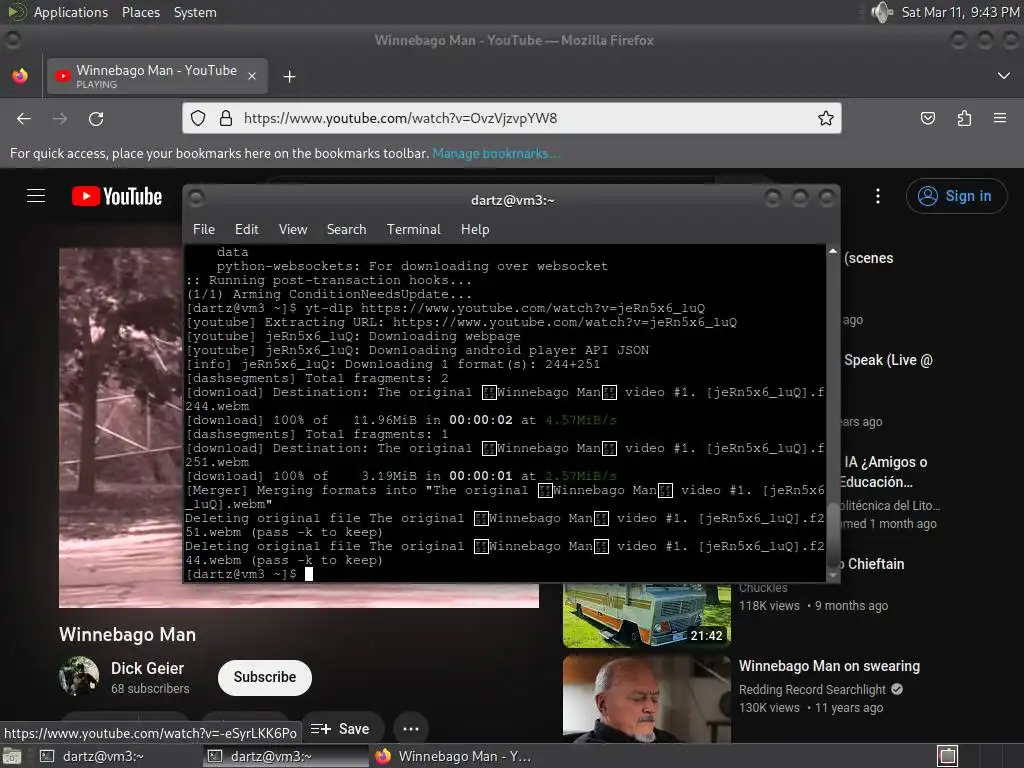Open more actions ellipsis under video

click(411, 729)
